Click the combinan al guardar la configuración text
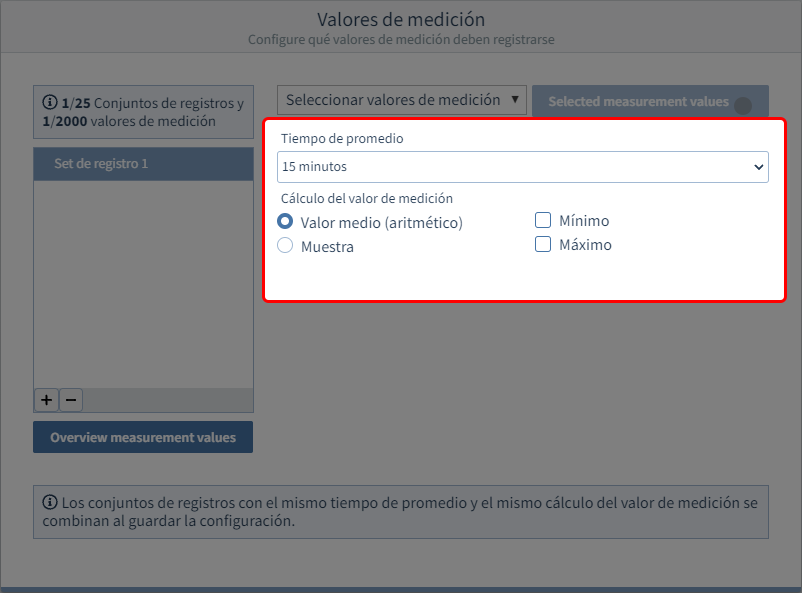This screenshot has width=802, height=593. tap(169, 521)
